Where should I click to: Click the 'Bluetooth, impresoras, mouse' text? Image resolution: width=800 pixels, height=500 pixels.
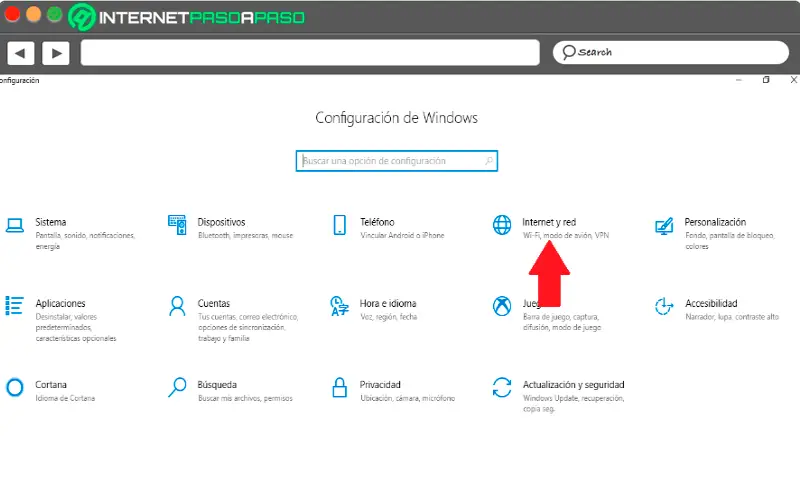(245, 235)
